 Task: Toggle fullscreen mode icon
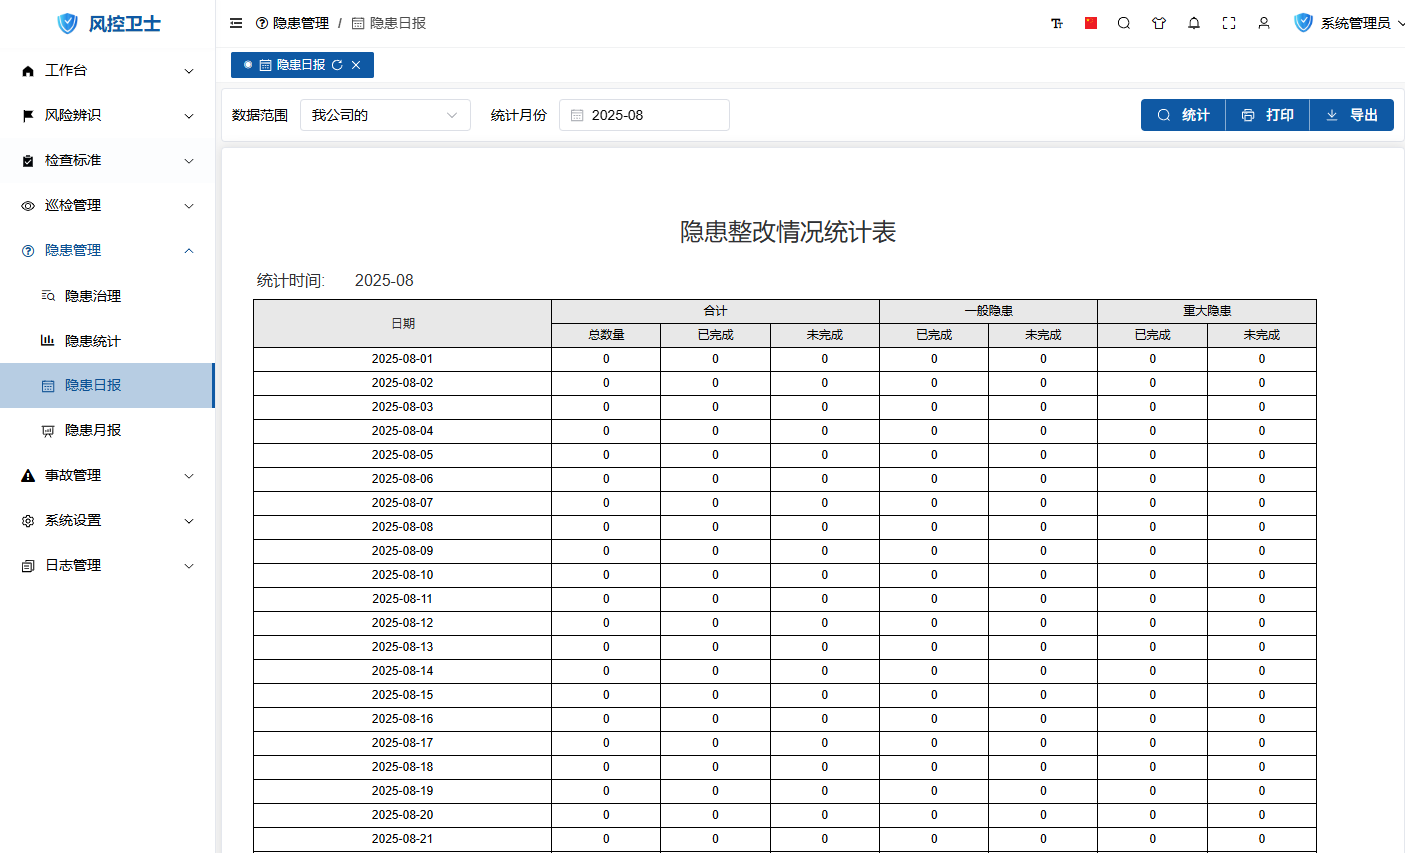(x=1229, y=23)
